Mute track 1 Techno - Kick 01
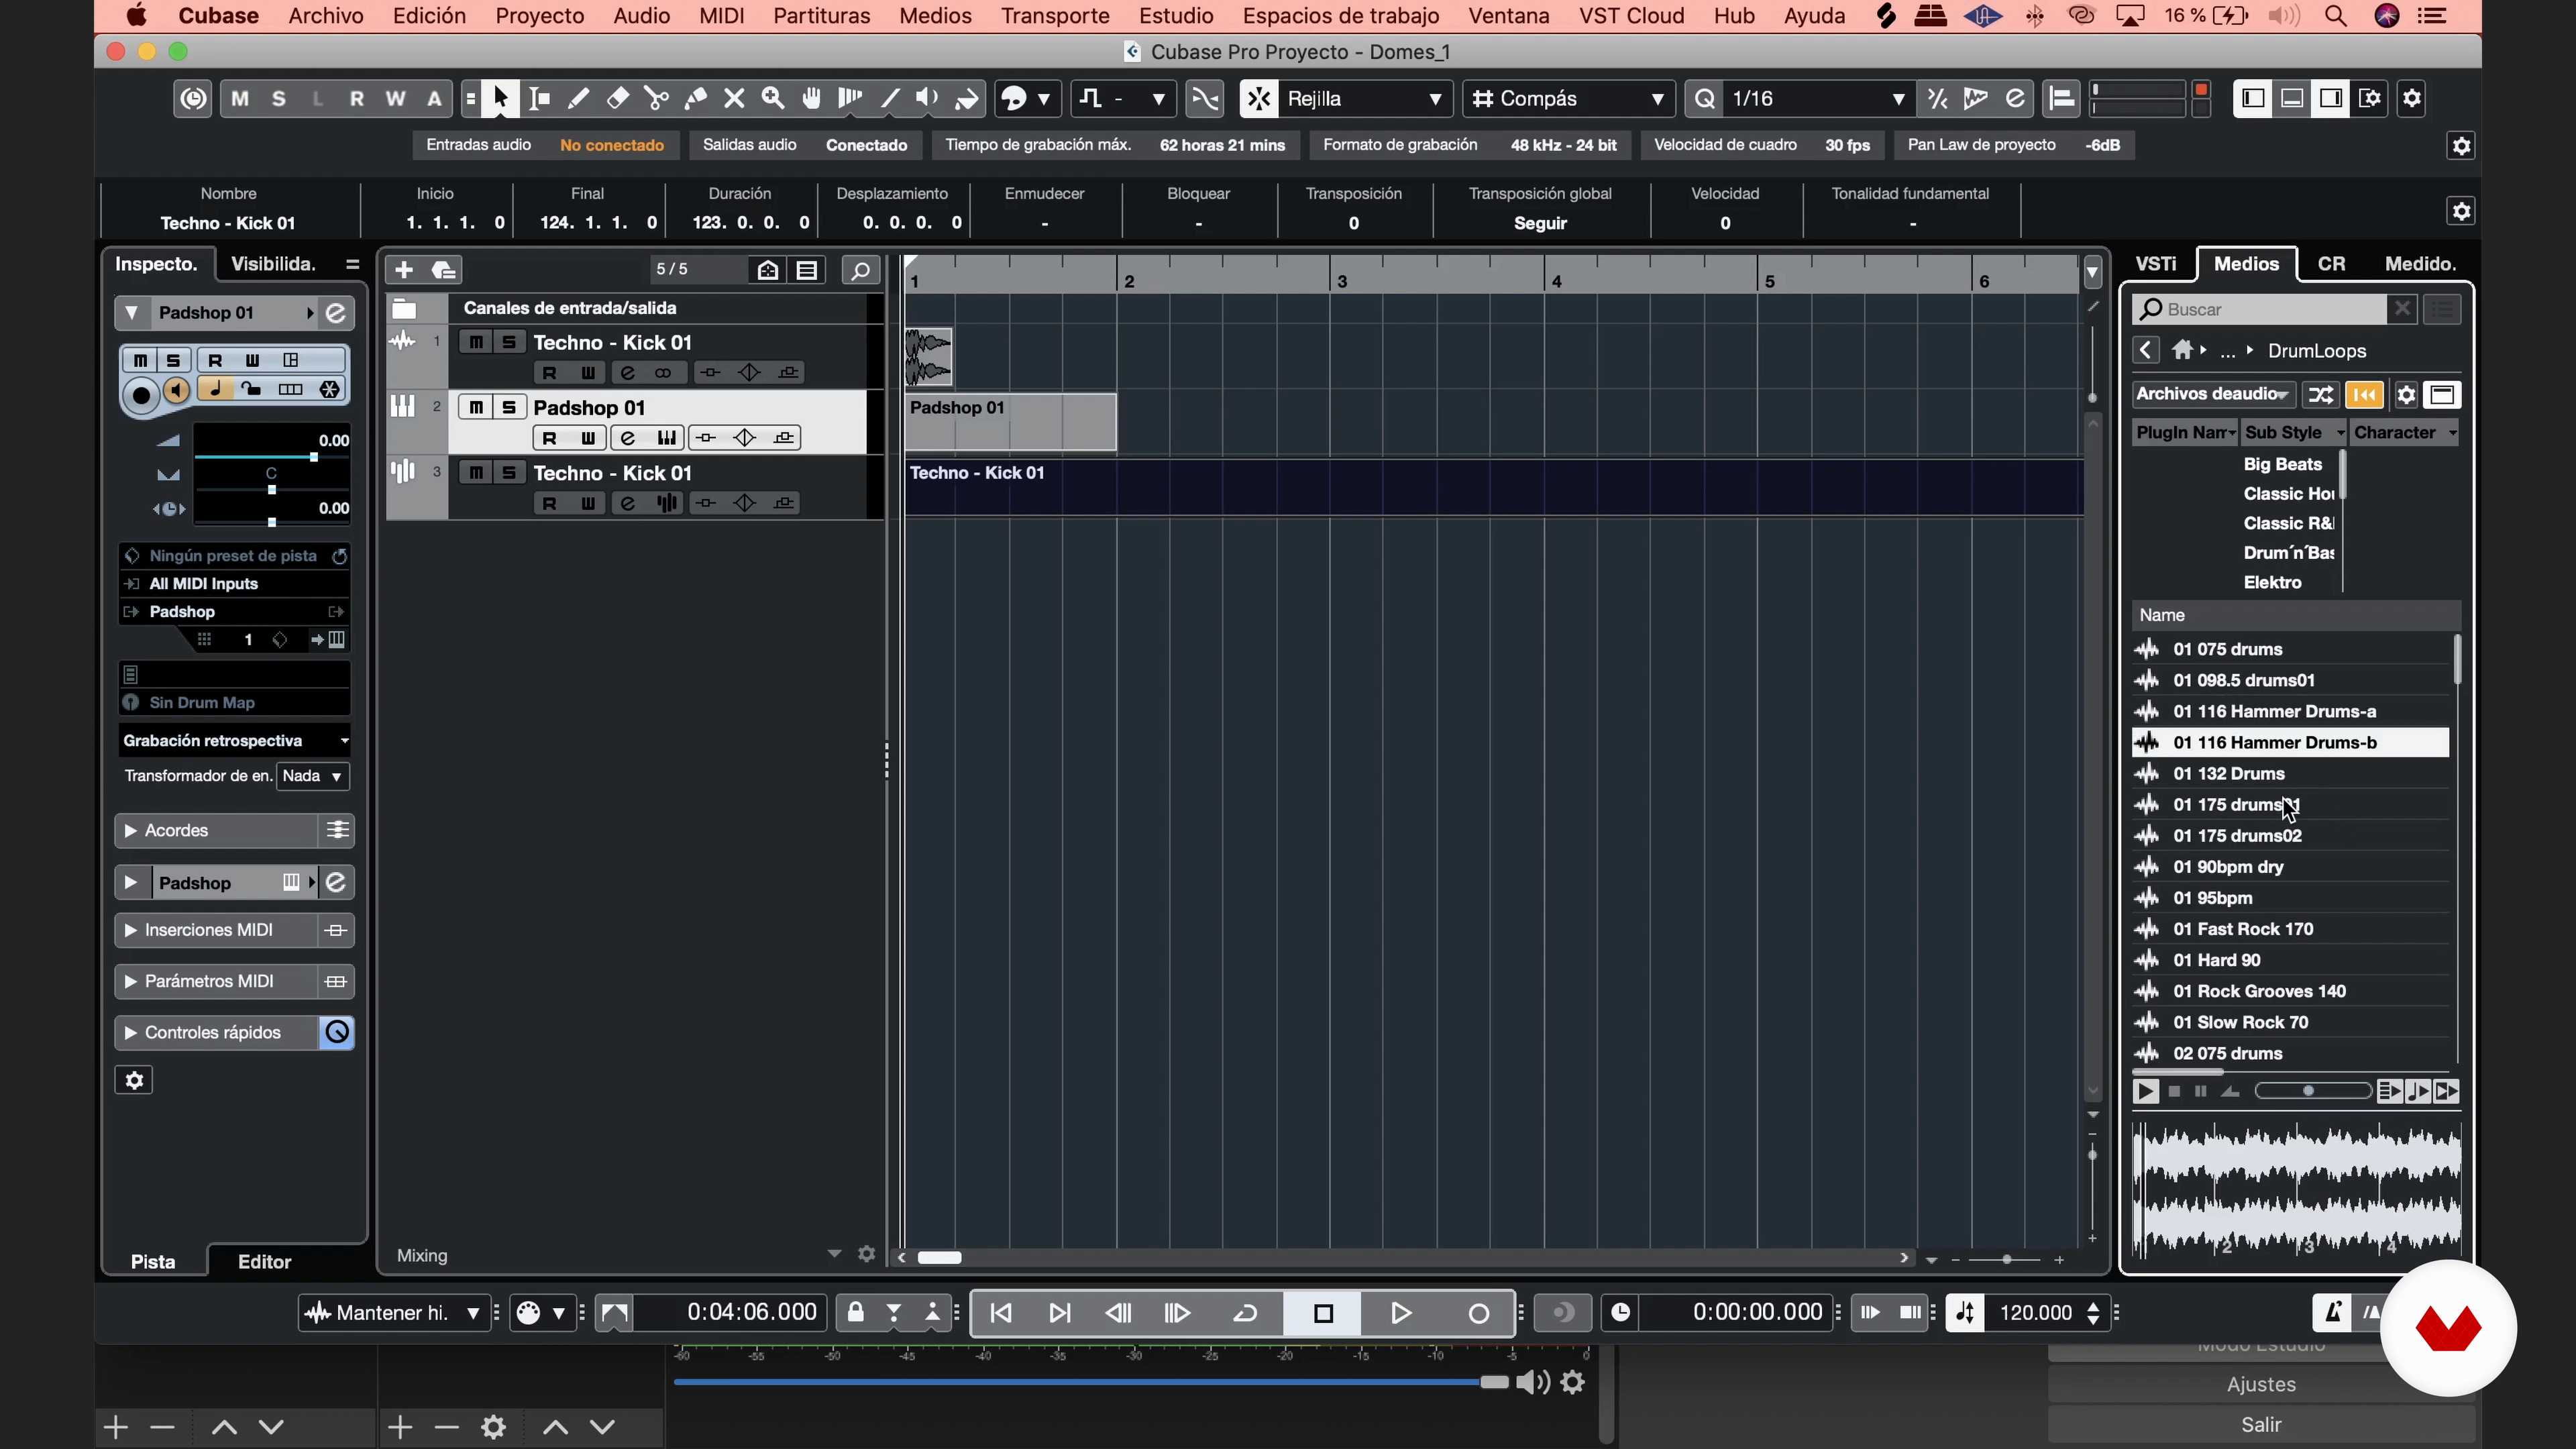Viewport: 2576px width, 1449px height. 477,342
